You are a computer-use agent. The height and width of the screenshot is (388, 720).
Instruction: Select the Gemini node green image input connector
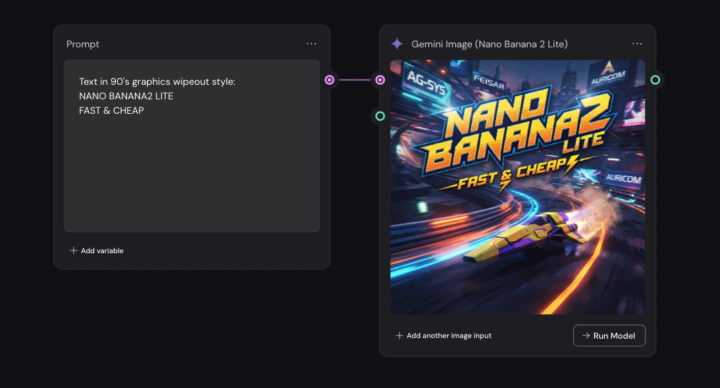[380, 116]
